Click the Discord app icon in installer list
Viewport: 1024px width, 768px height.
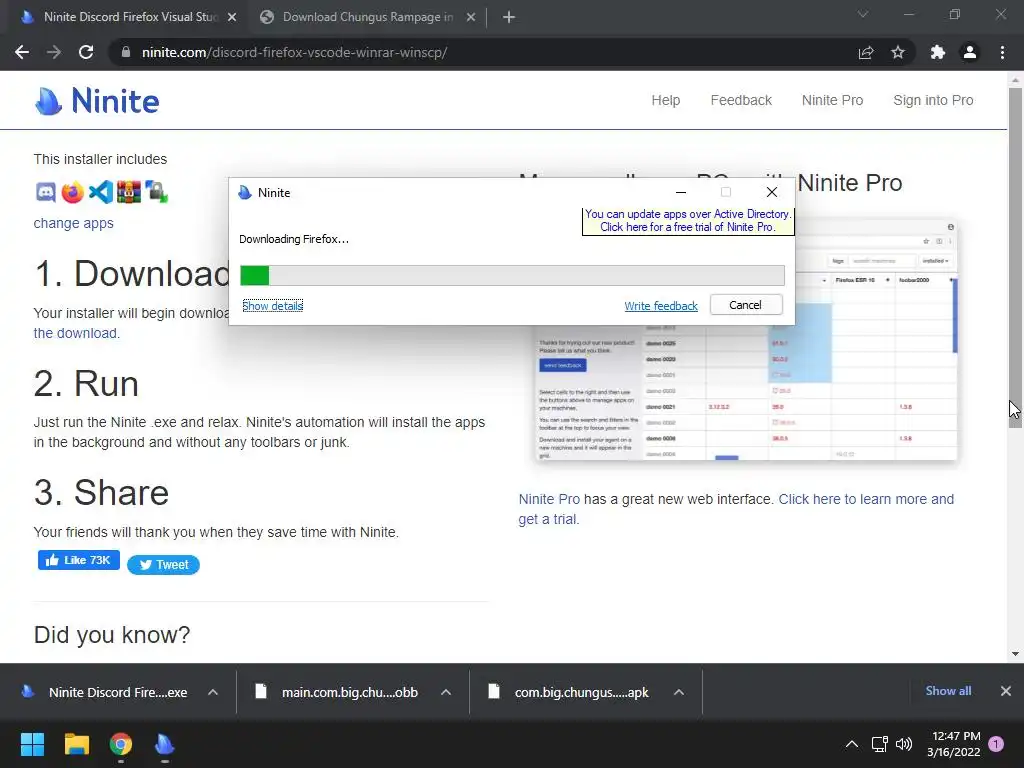tap(45, 192)
